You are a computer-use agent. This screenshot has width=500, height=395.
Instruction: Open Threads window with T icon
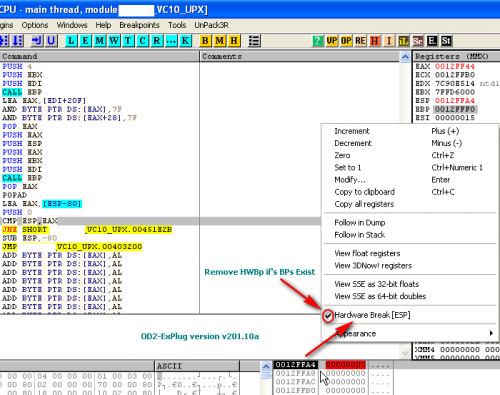tap(128, 41)
